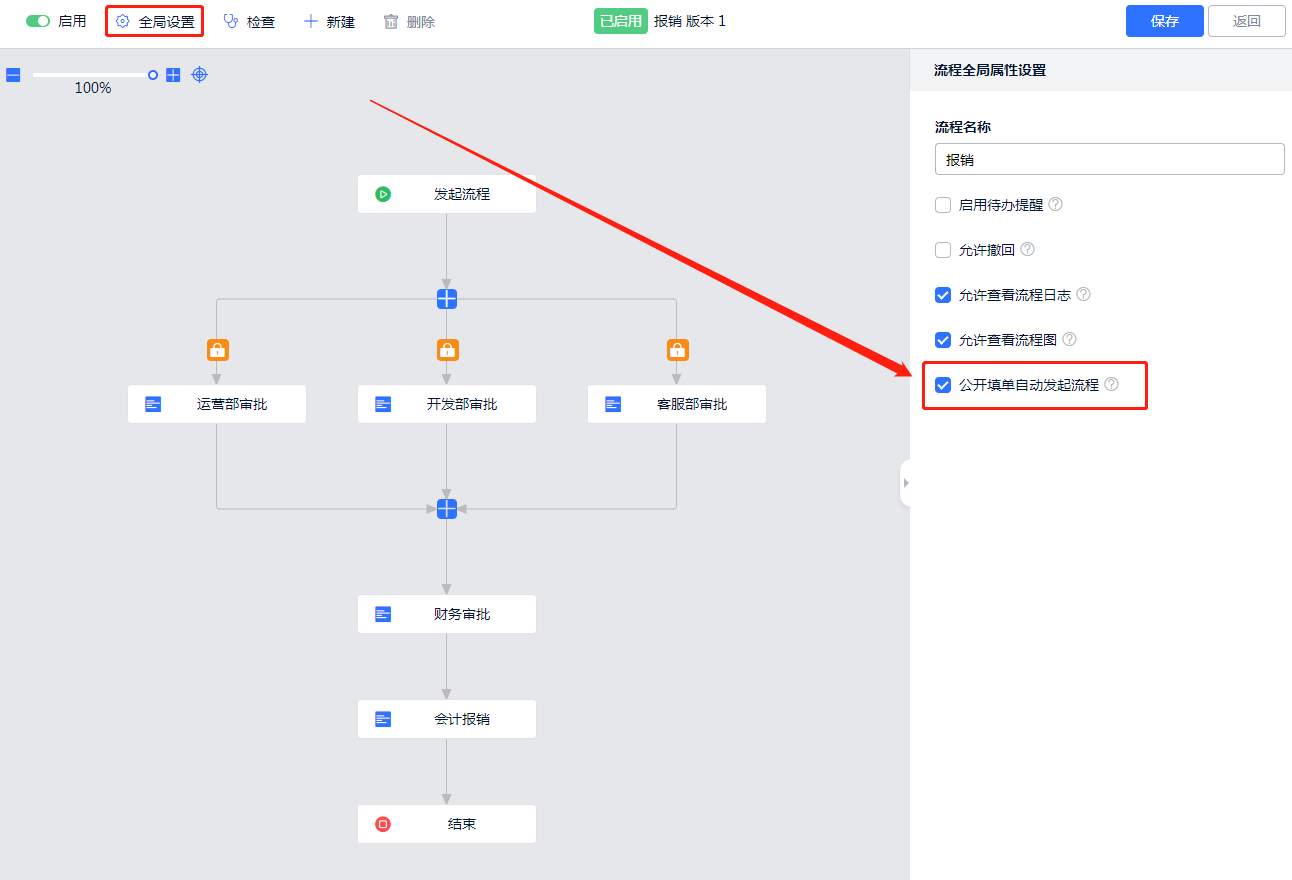Image resolution: width=1292 pixels, height=880 pixels.
Task: Click the orange lock above 客服部审批
Action: coord(677,350)
